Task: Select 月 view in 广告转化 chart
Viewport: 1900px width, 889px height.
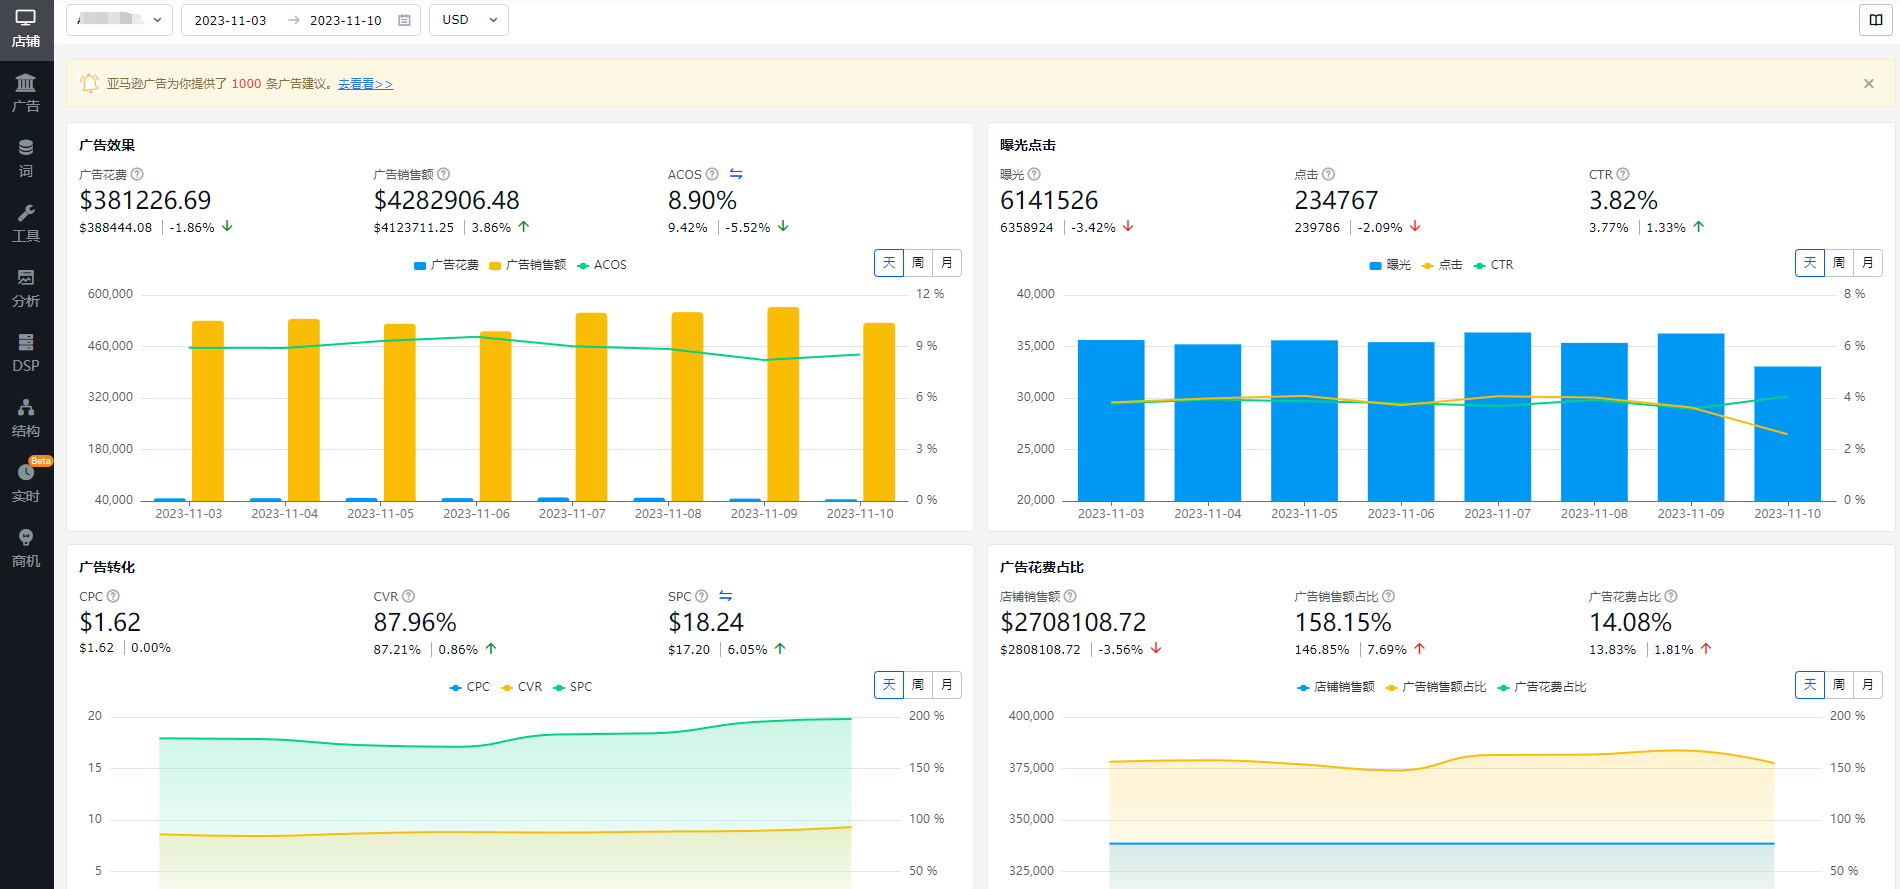Action: coord(947,685)
